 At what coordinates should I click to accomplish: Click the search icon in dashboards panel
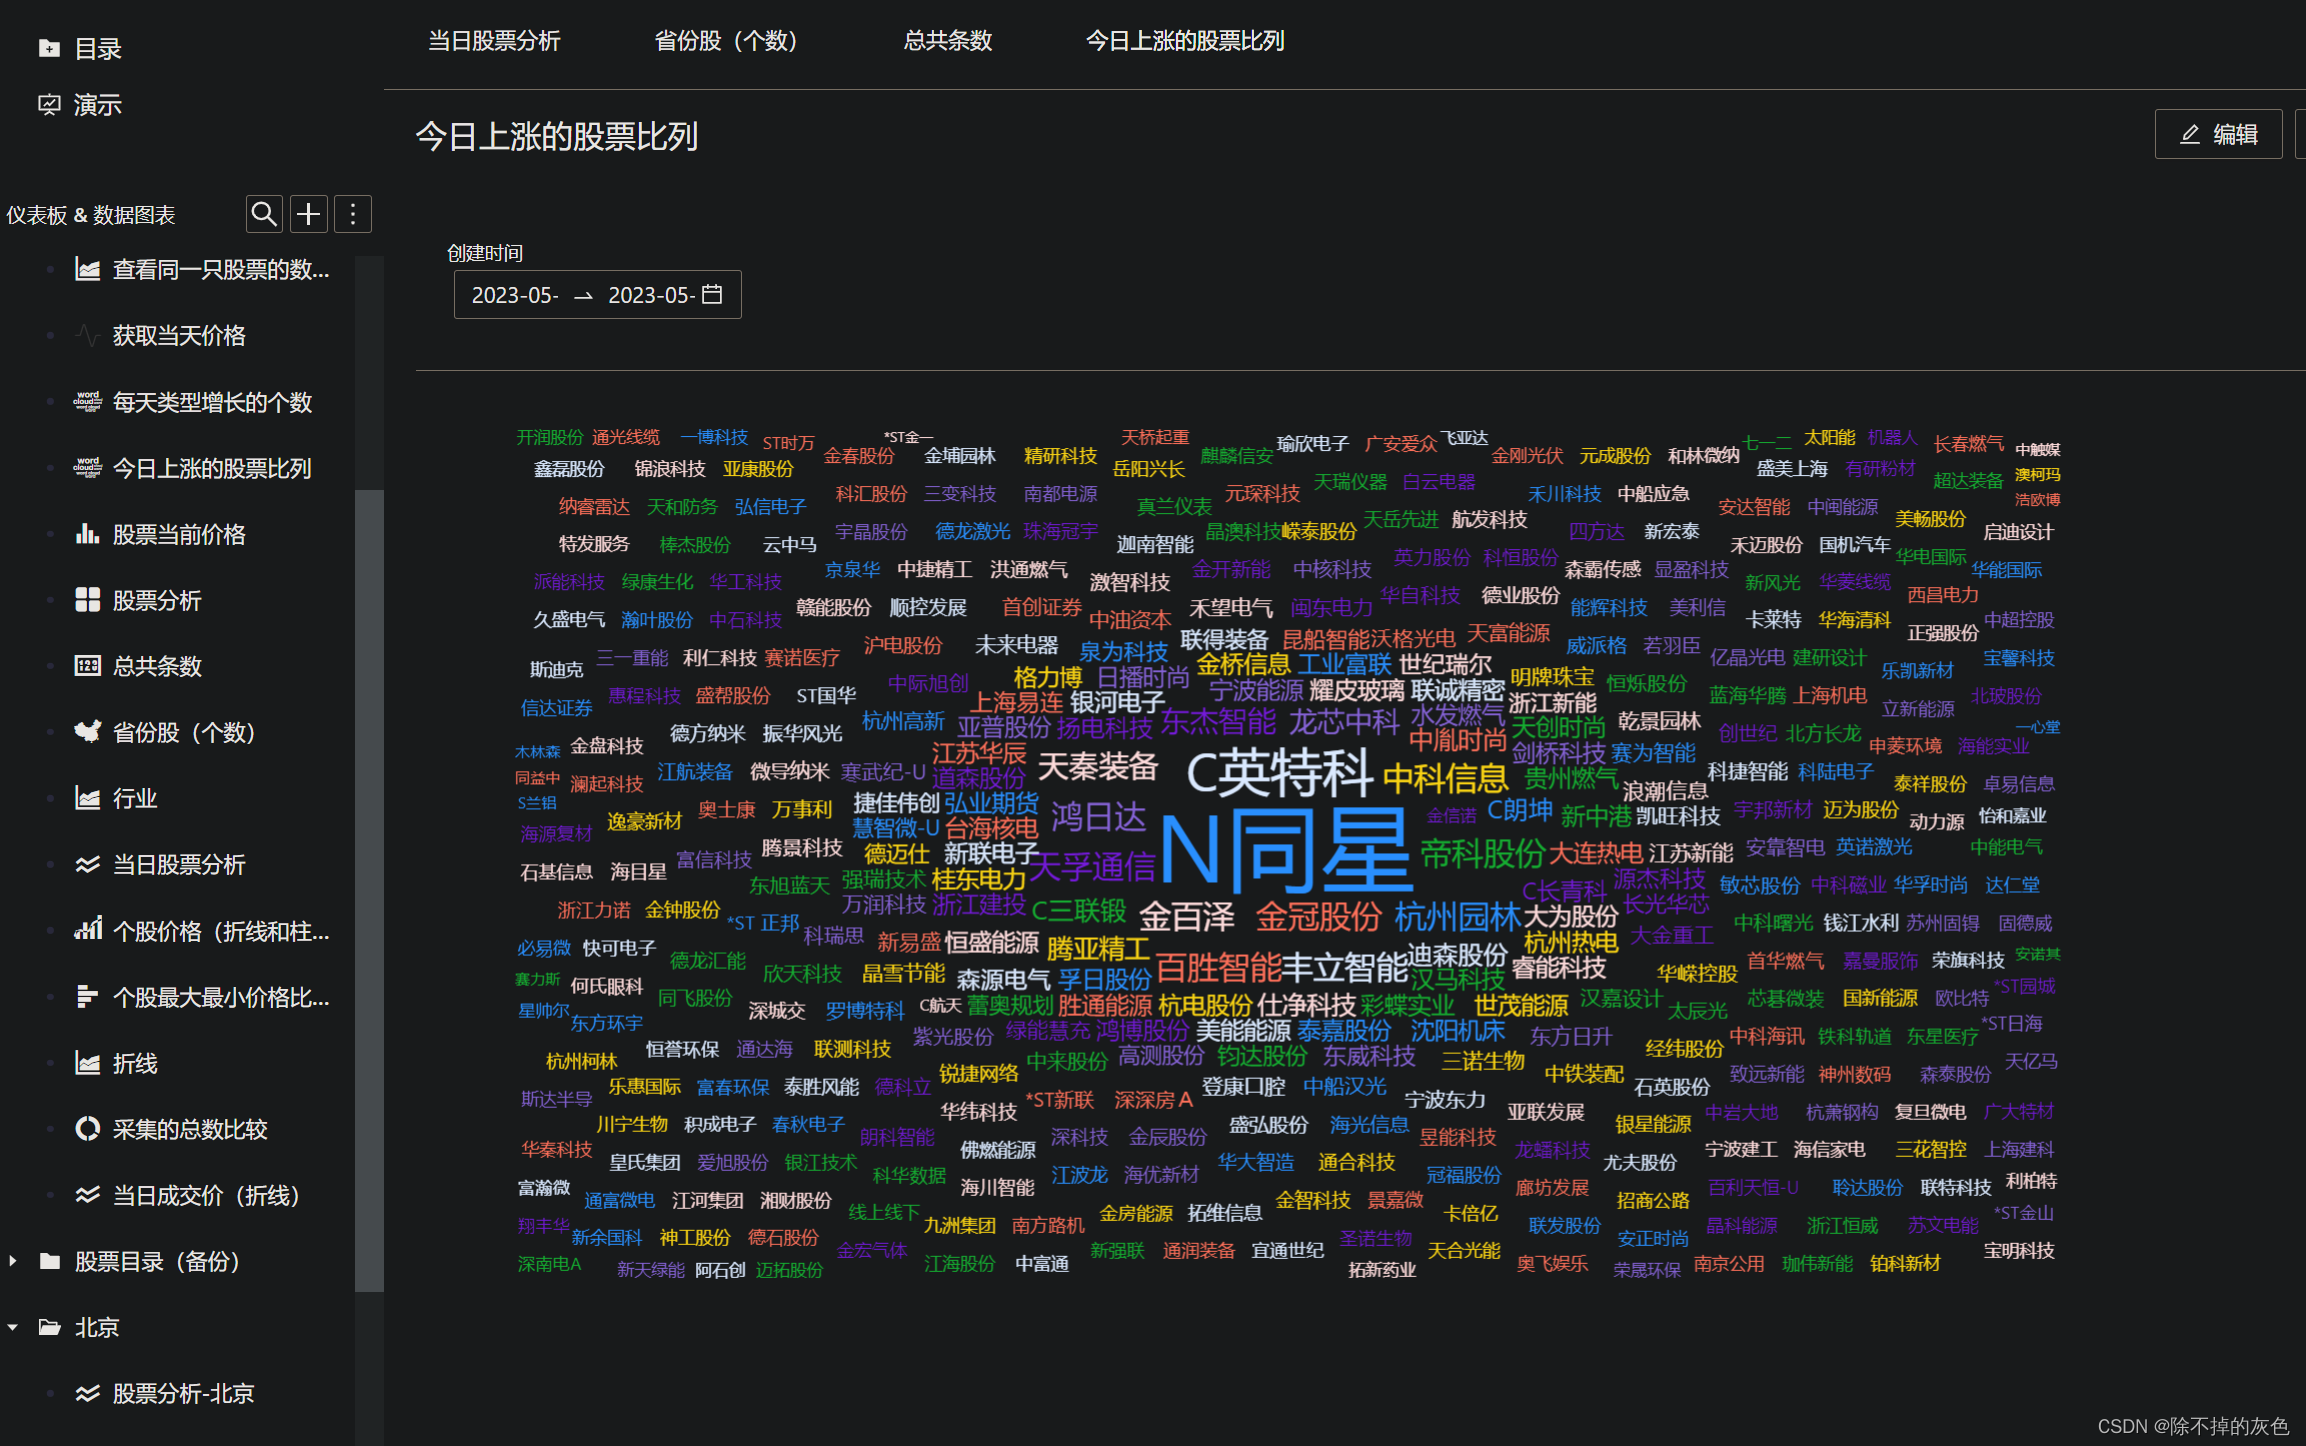tap(264, 214)
